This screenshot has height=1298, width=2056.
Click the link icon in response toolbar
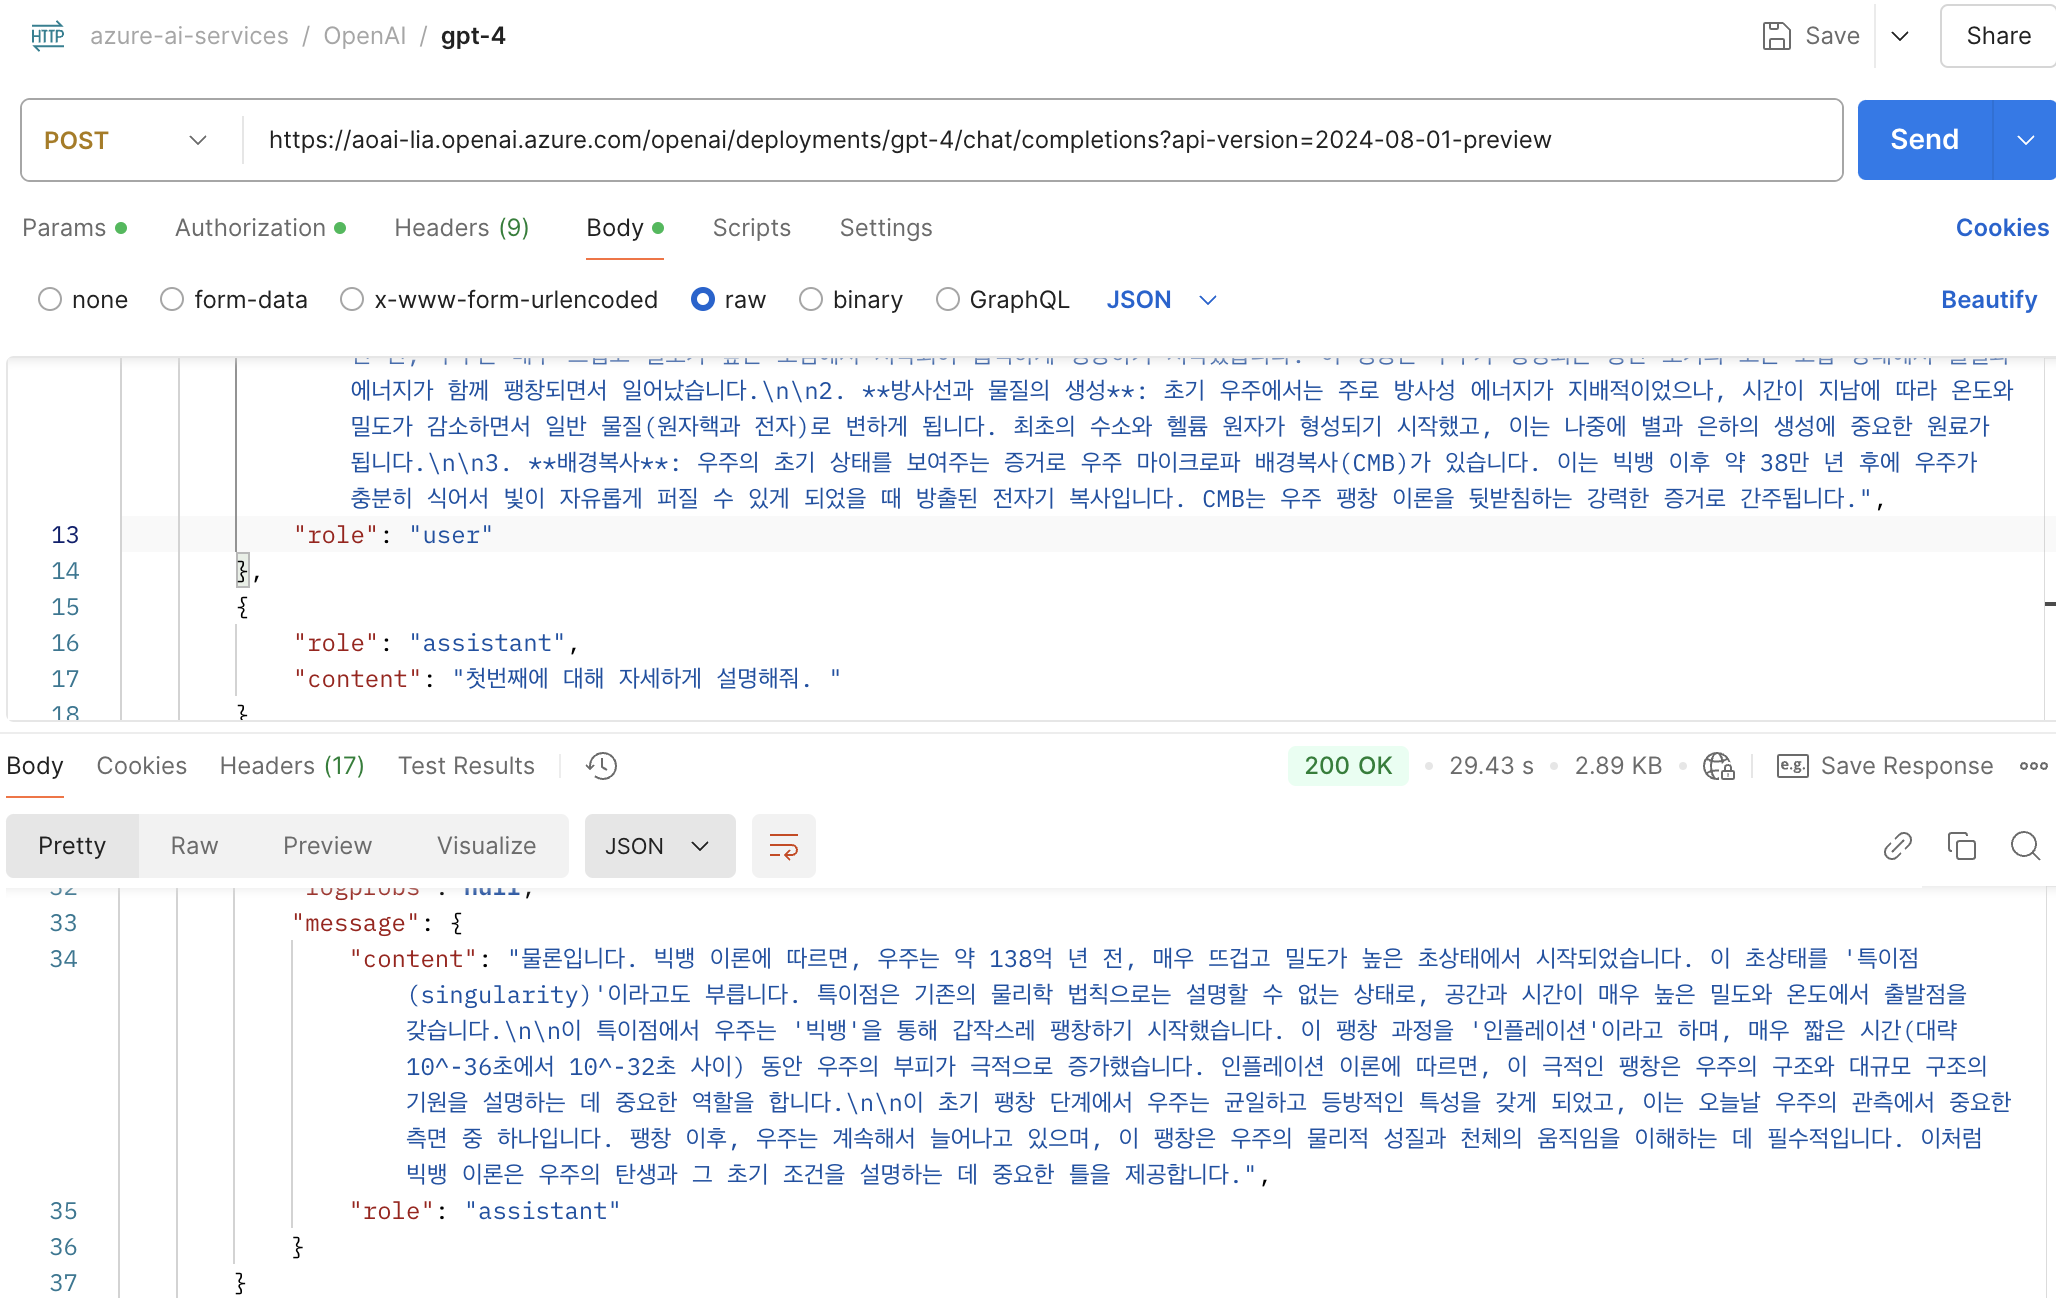(1897, 846)
